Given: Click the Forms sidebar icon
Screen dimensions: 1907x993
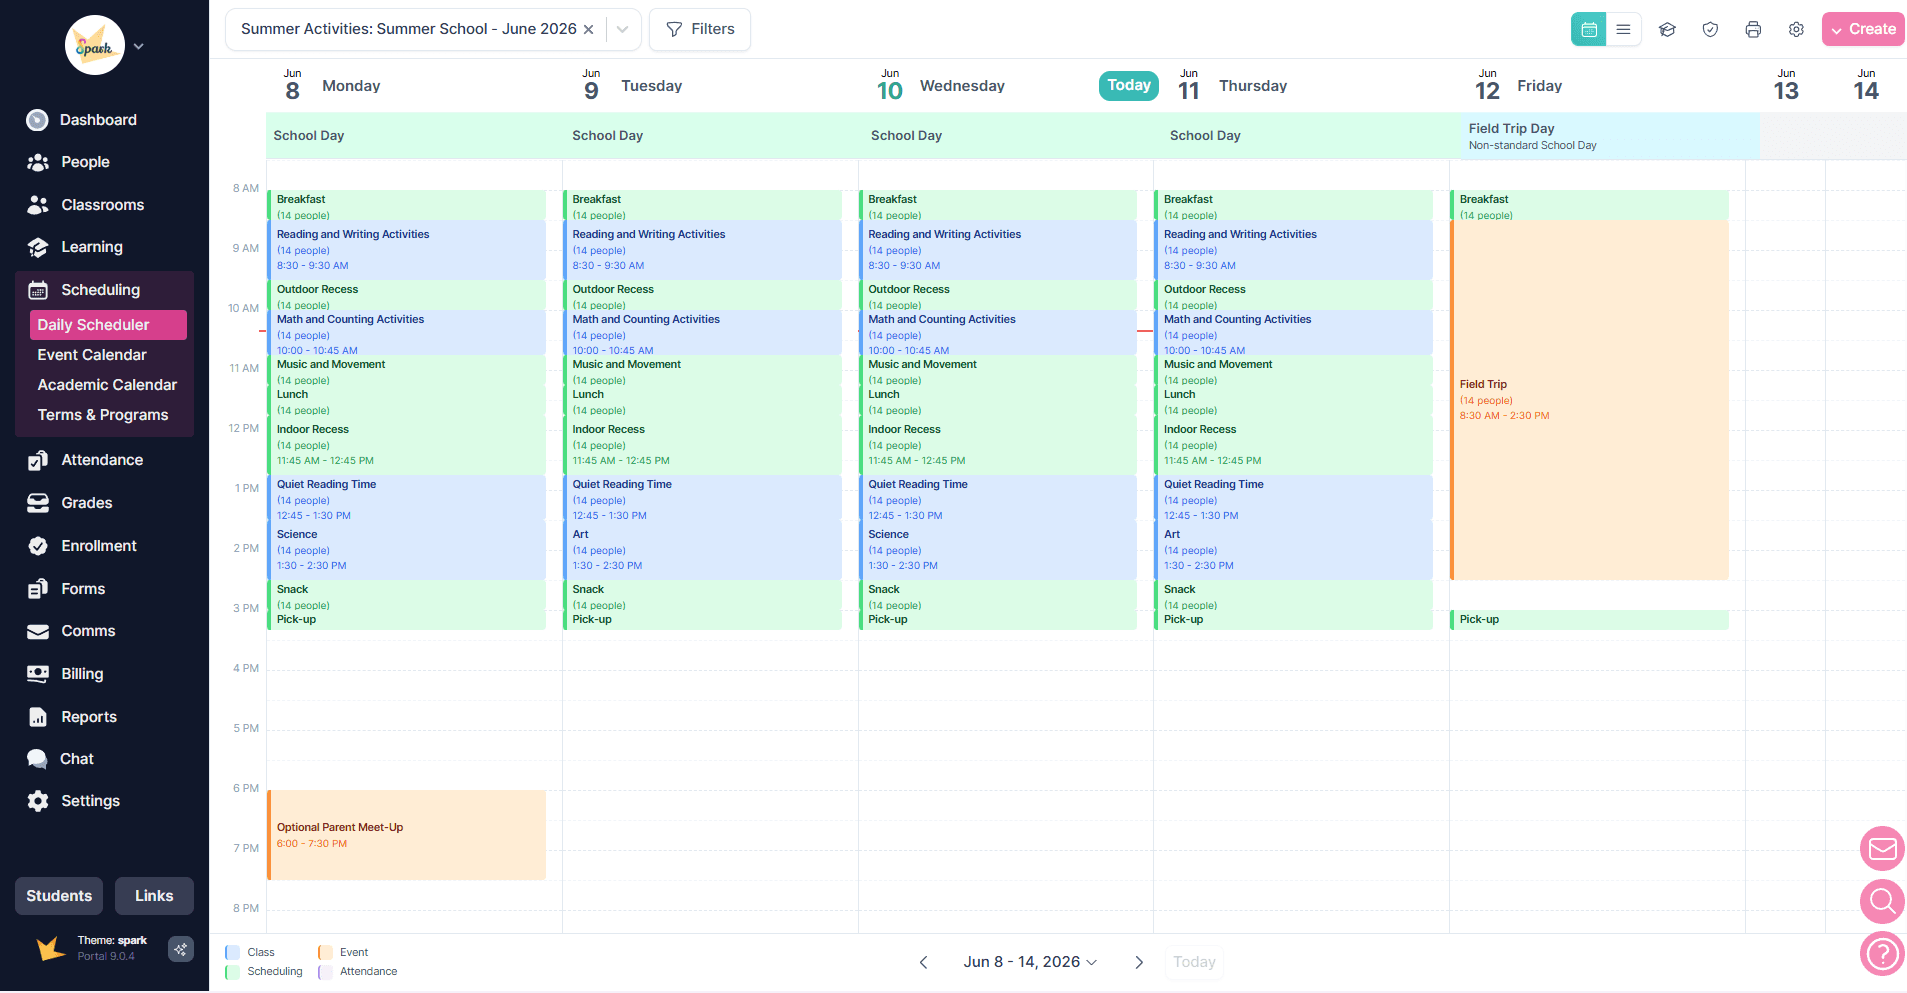Looking at the screenshot, I should (x=38, y=589).
